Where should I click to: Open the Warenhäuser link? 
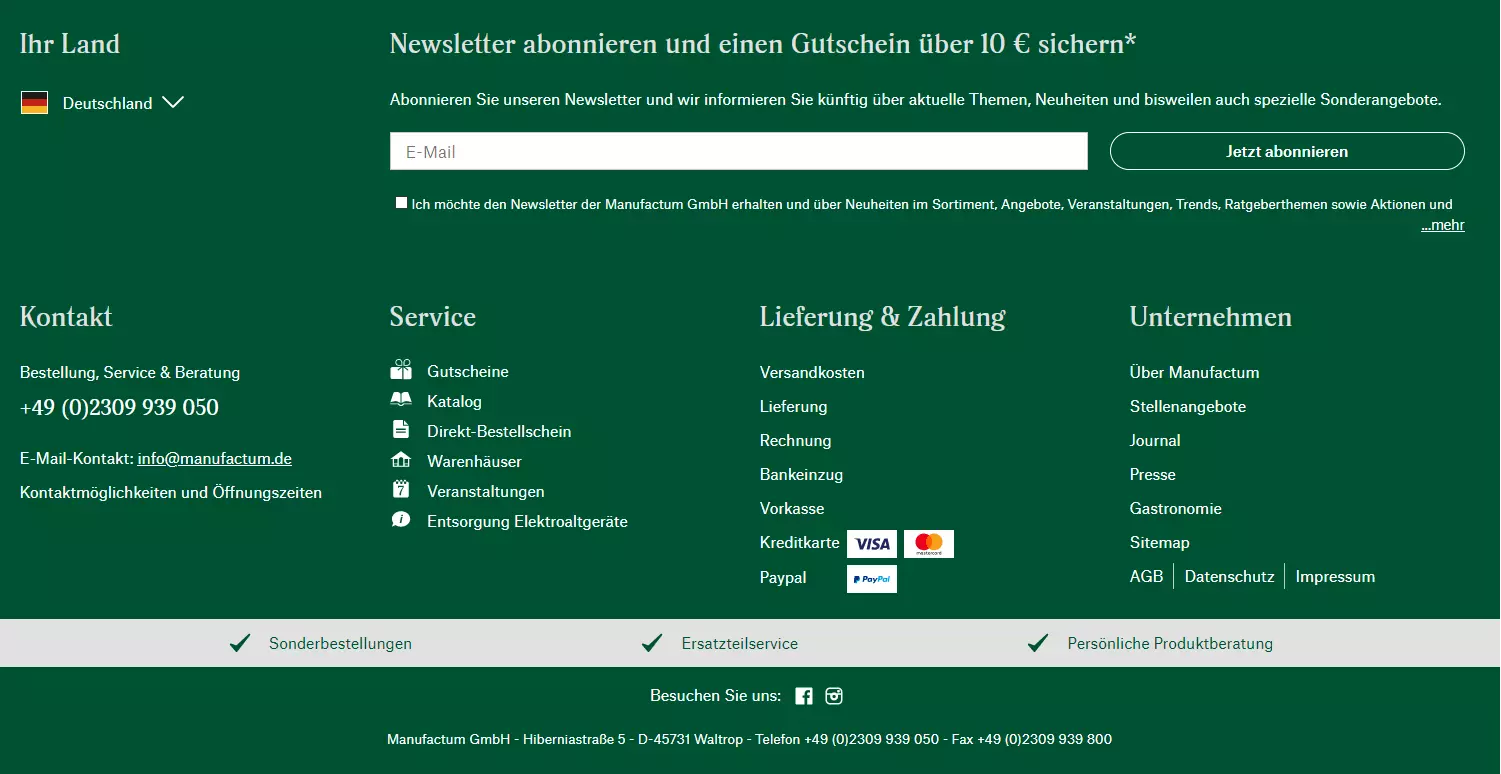coord(474,461)
